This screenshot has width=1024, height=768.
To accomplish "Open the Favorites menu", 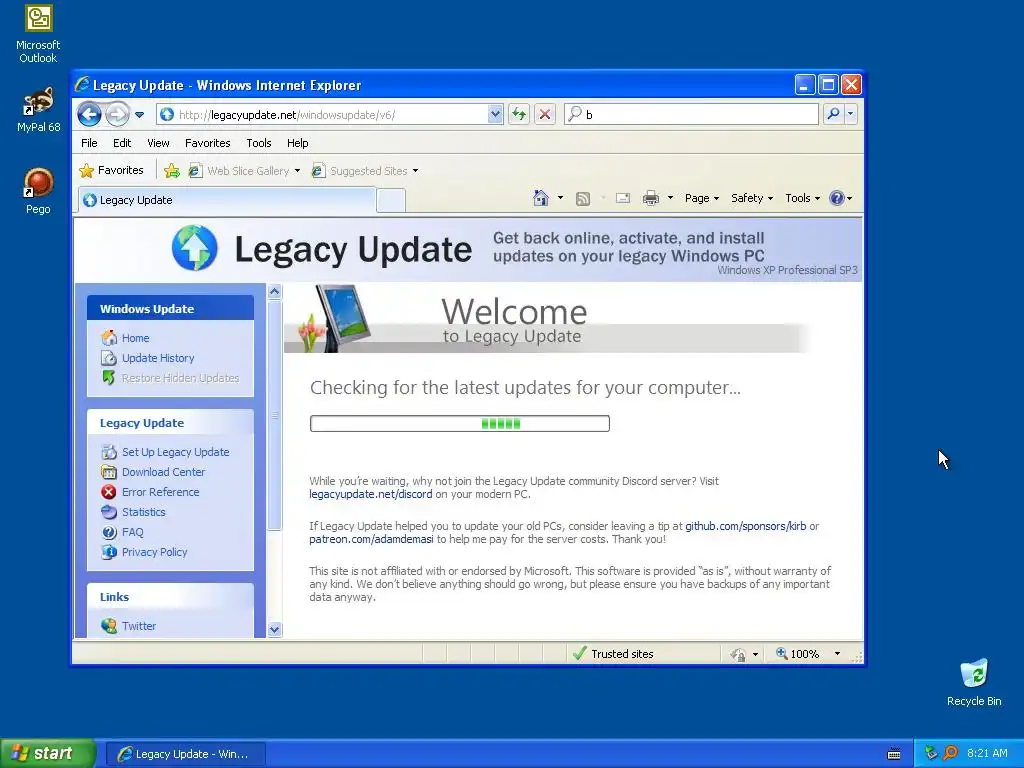I will point(208,143).
